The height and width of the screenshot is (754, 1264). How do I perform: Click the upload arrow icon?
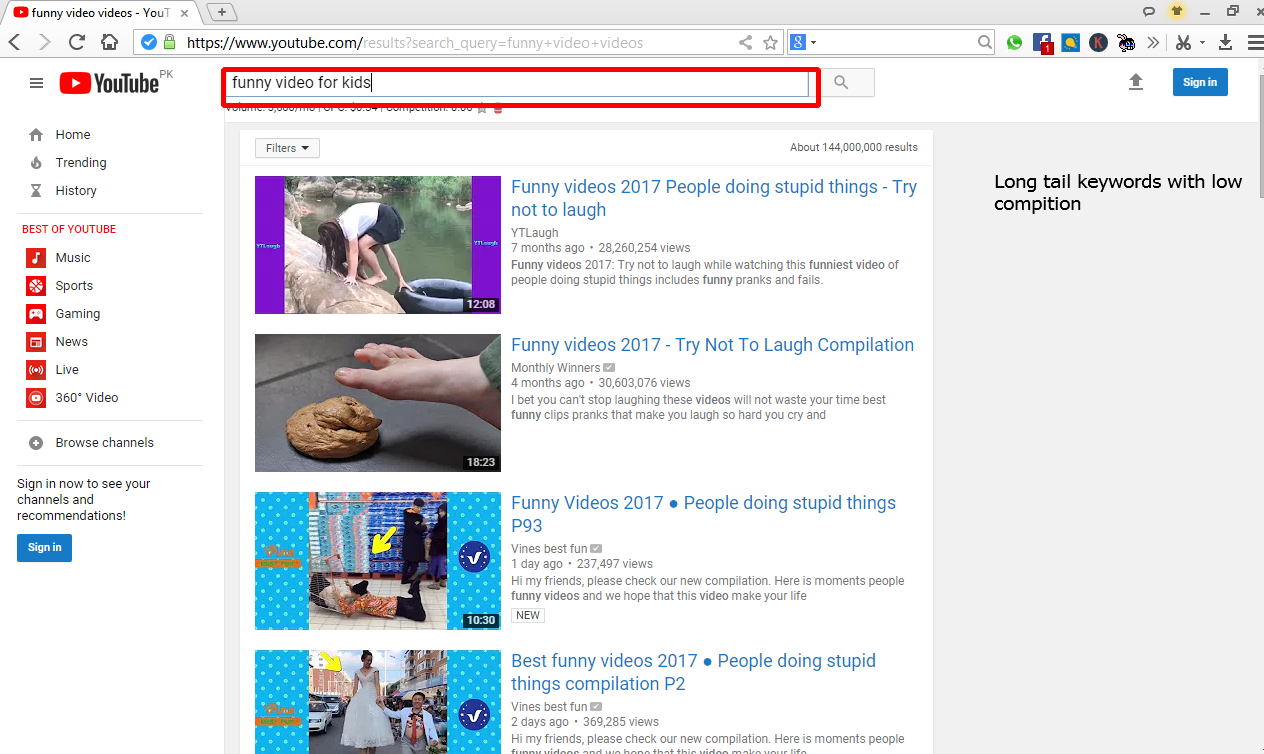(x=1135, y=82)
